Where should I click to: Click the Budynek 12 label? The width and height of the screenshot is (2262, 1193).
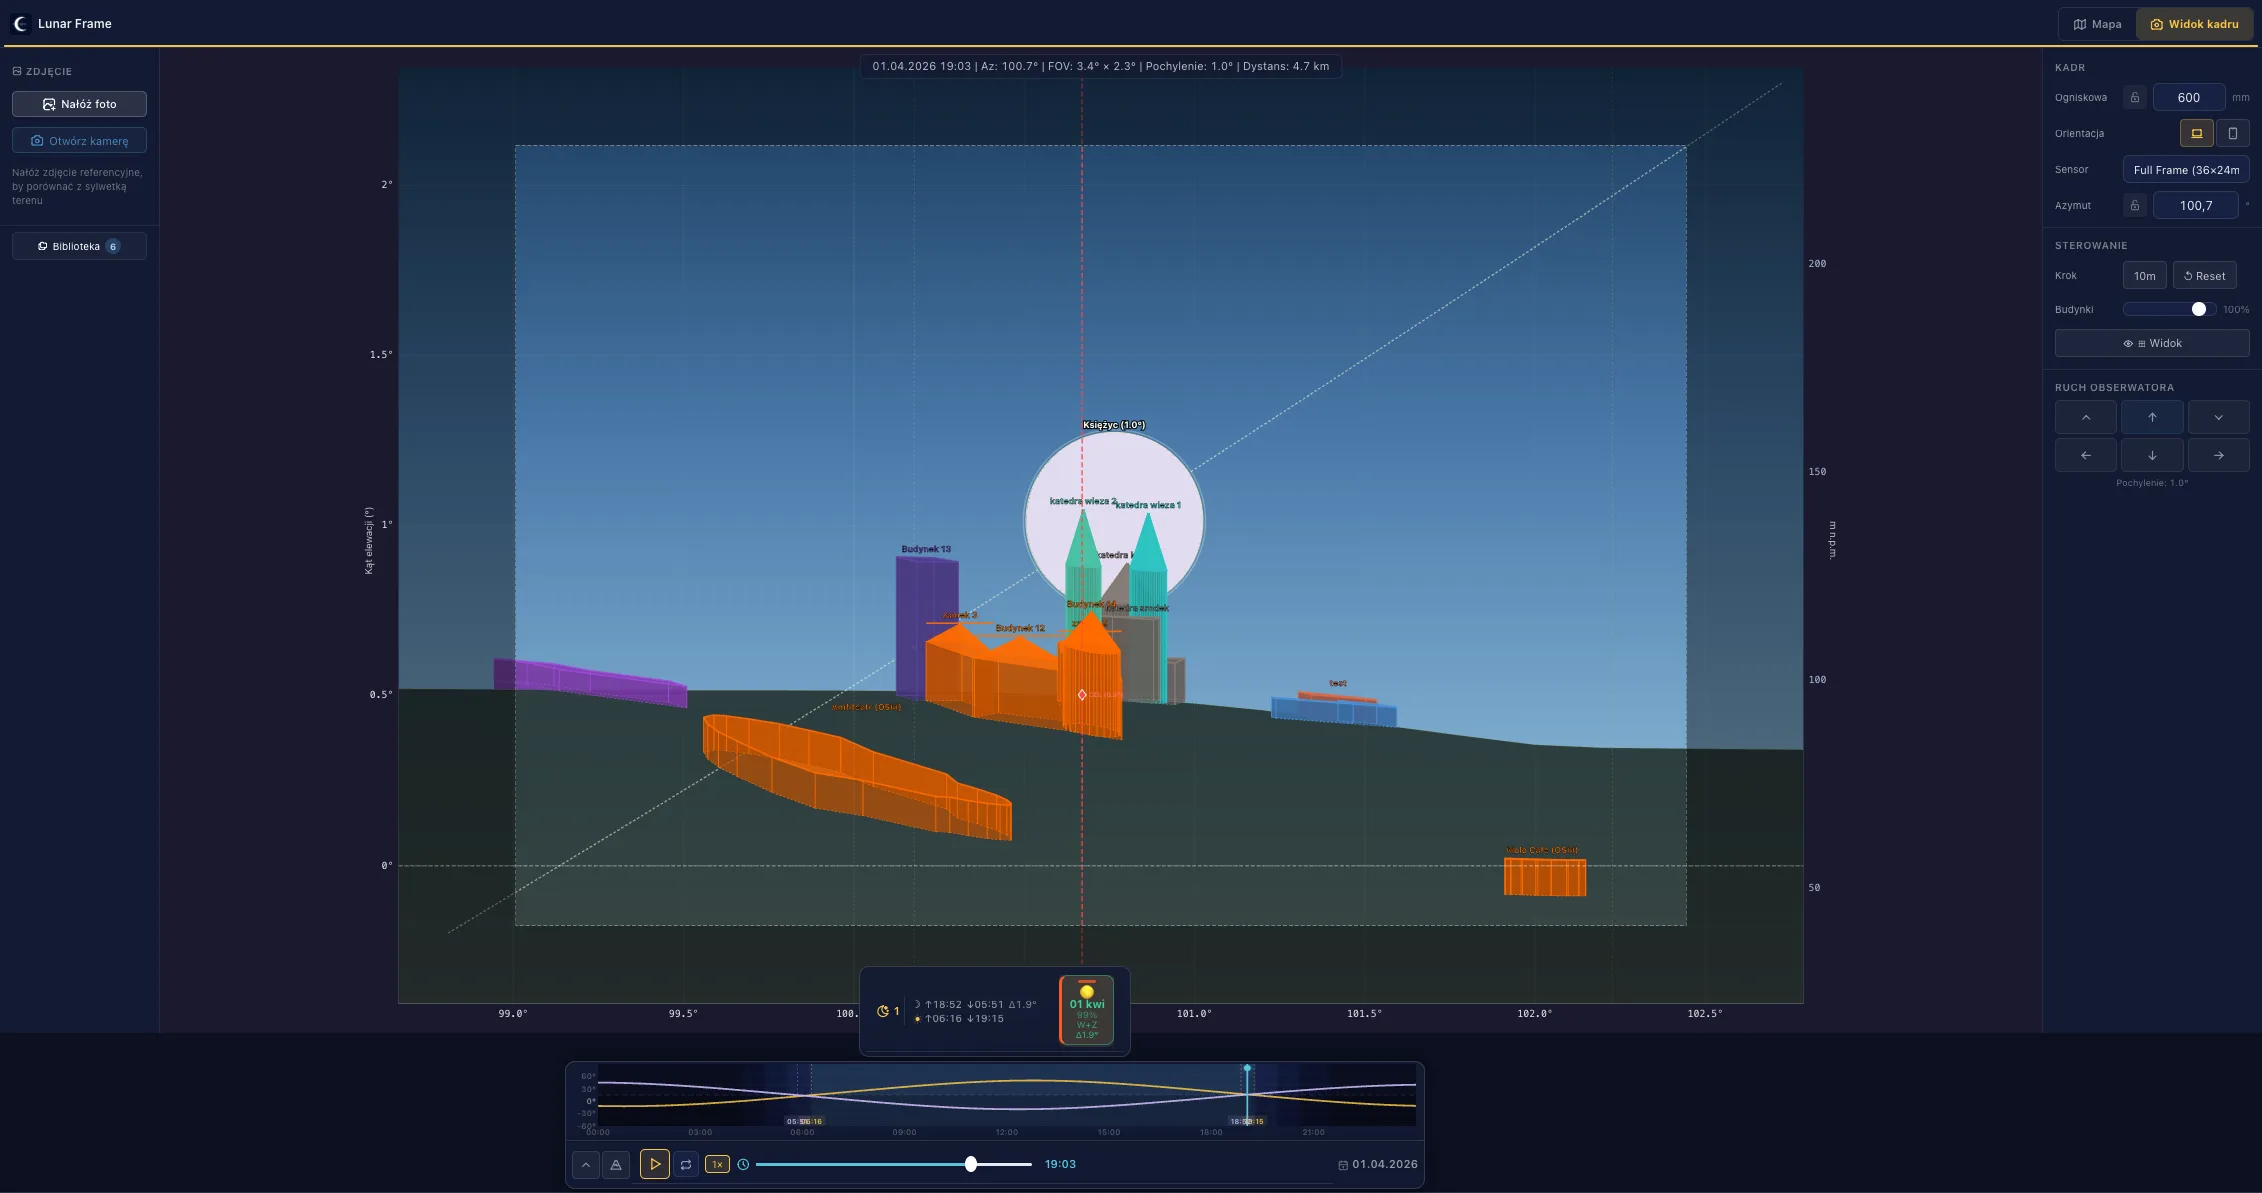click(1020, 628)
